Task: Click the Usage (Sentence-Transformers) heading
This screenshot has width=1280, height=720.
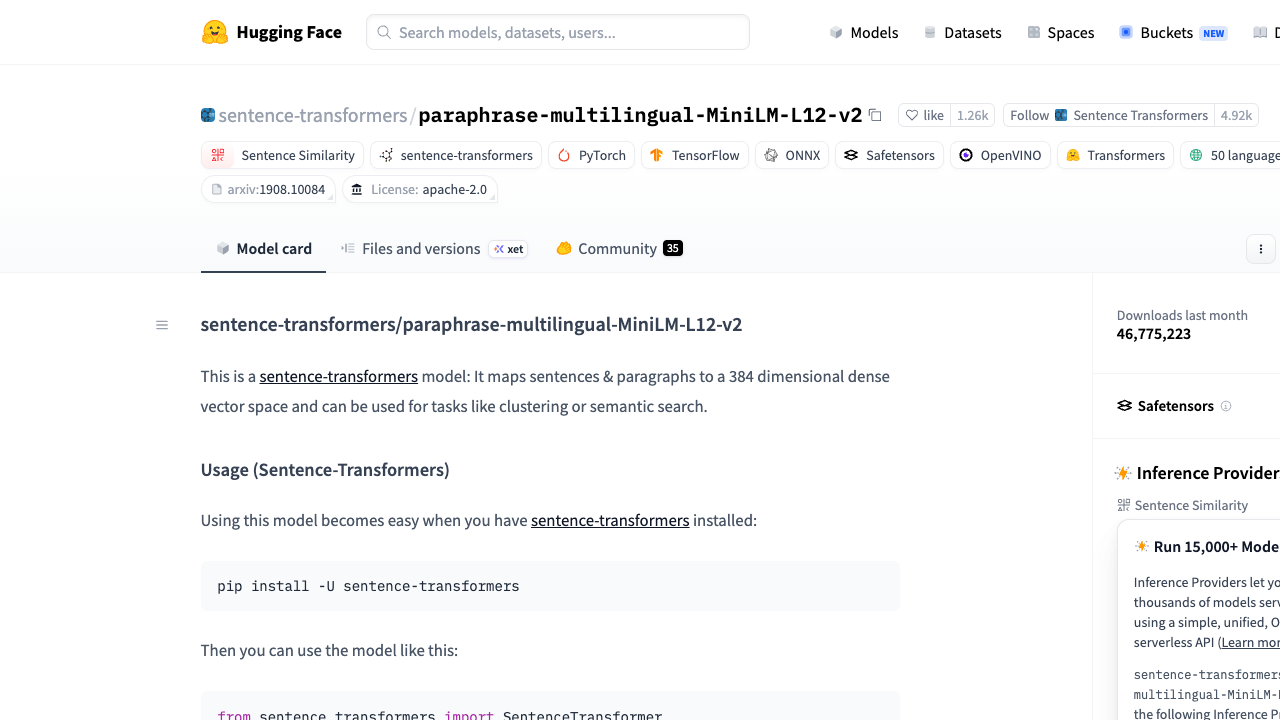Action: pyautogui.click(x=325, y=470)
